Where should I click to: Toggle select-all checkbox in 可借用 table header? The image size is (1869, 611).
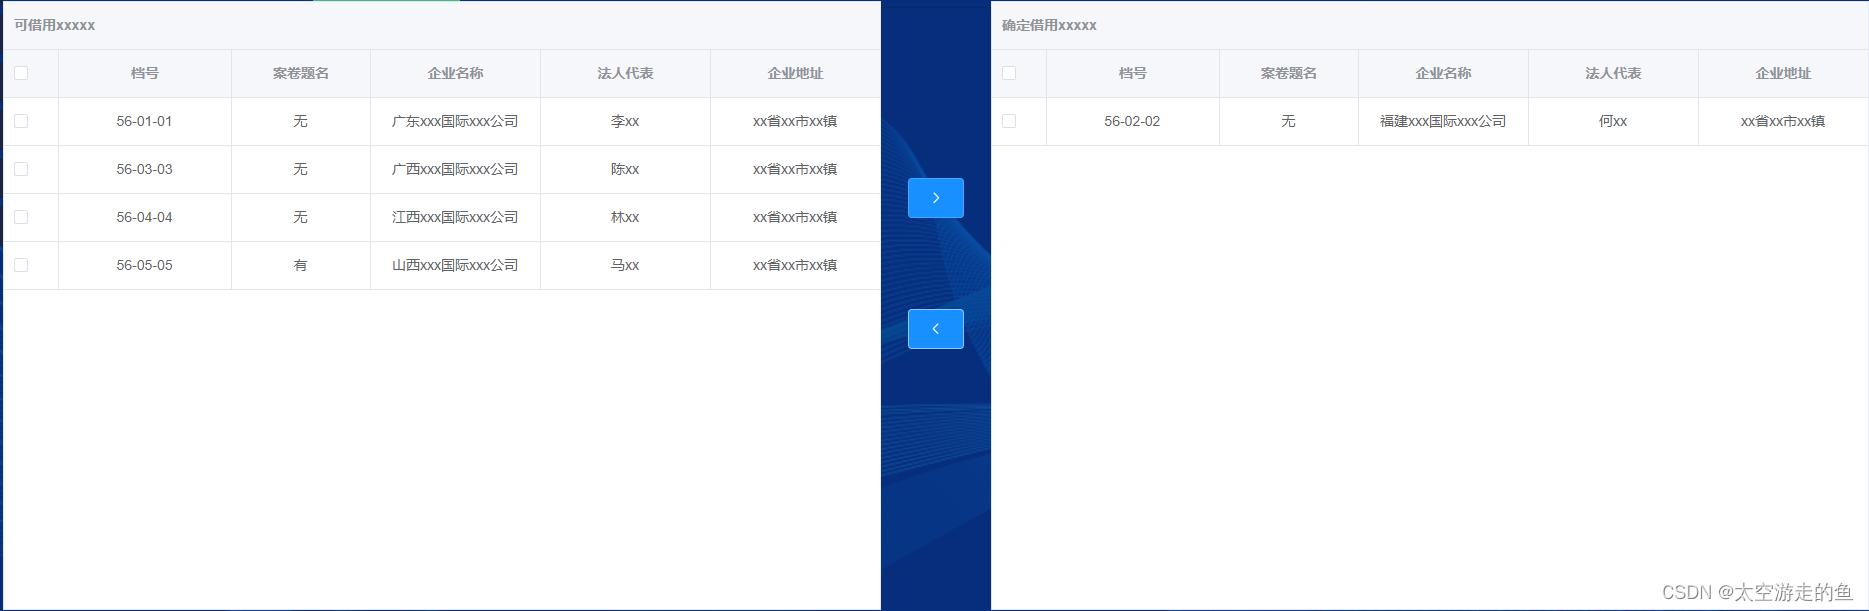coord(21,73)
